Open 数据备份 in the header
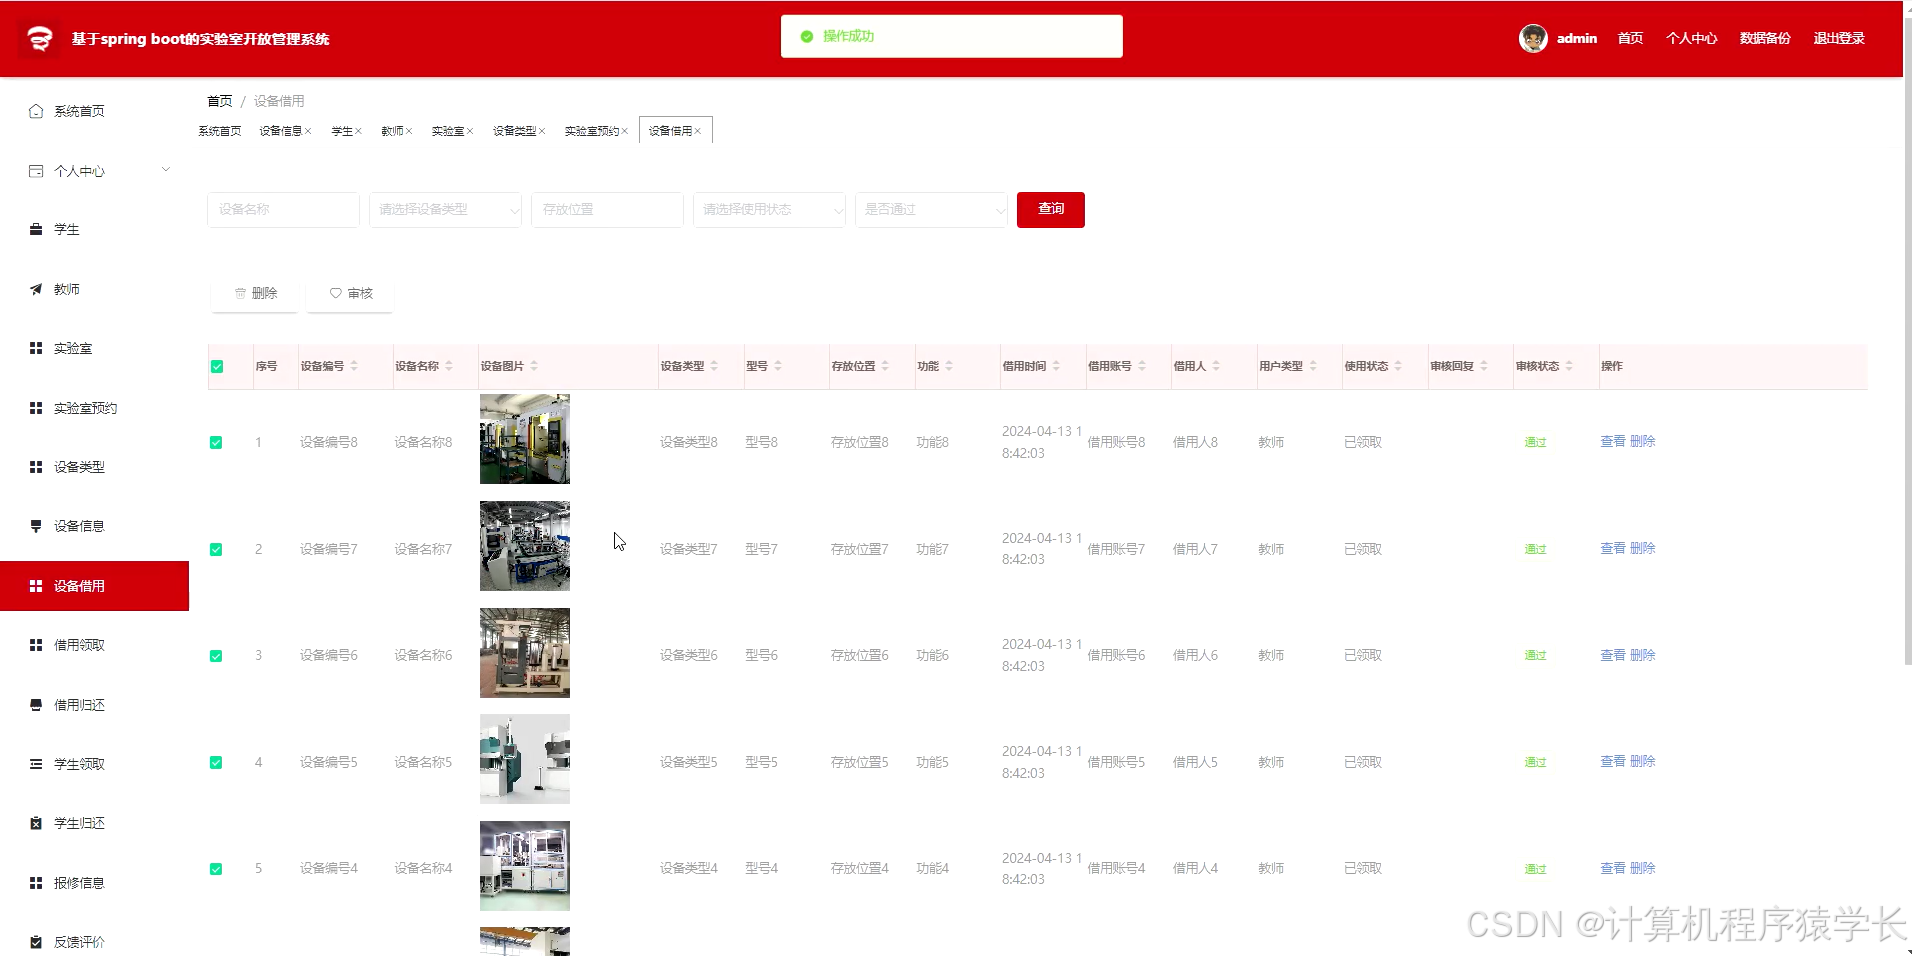The height and width of the screenshot is (956, 1912). pyautogui.click(x=1765, y=39)
